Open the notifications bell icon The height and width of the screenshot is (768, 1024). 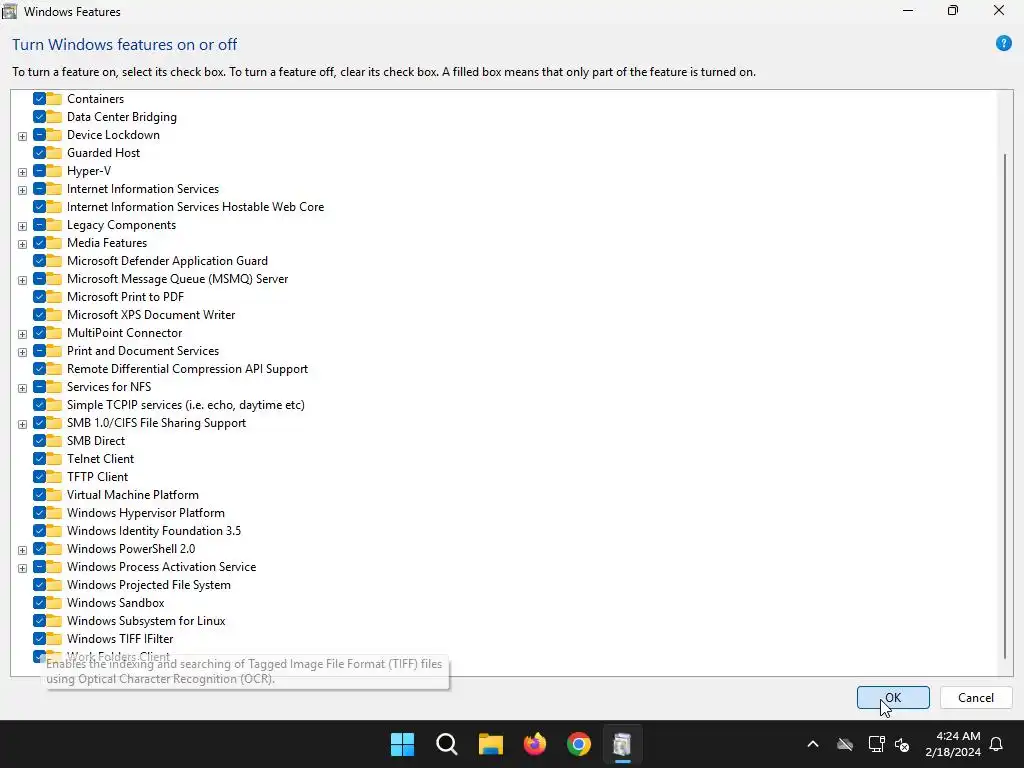tap(997, 744)
